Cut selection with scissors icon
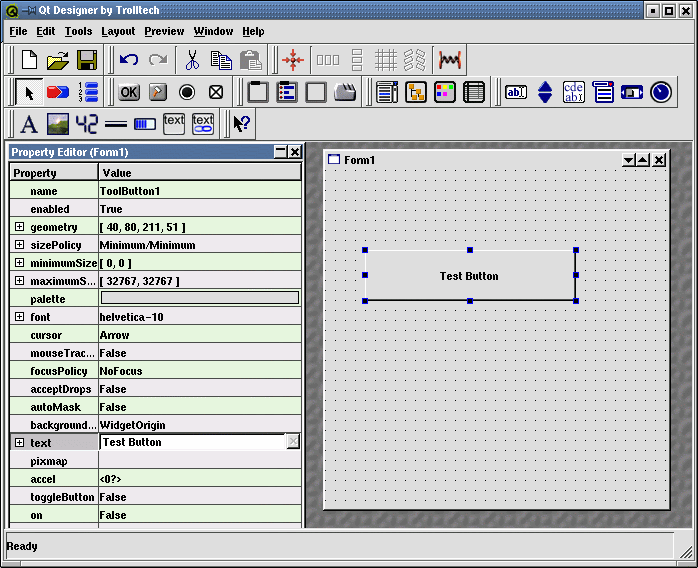Image resolution: width=698 pixels, height=568 pixels. point(192,60)
